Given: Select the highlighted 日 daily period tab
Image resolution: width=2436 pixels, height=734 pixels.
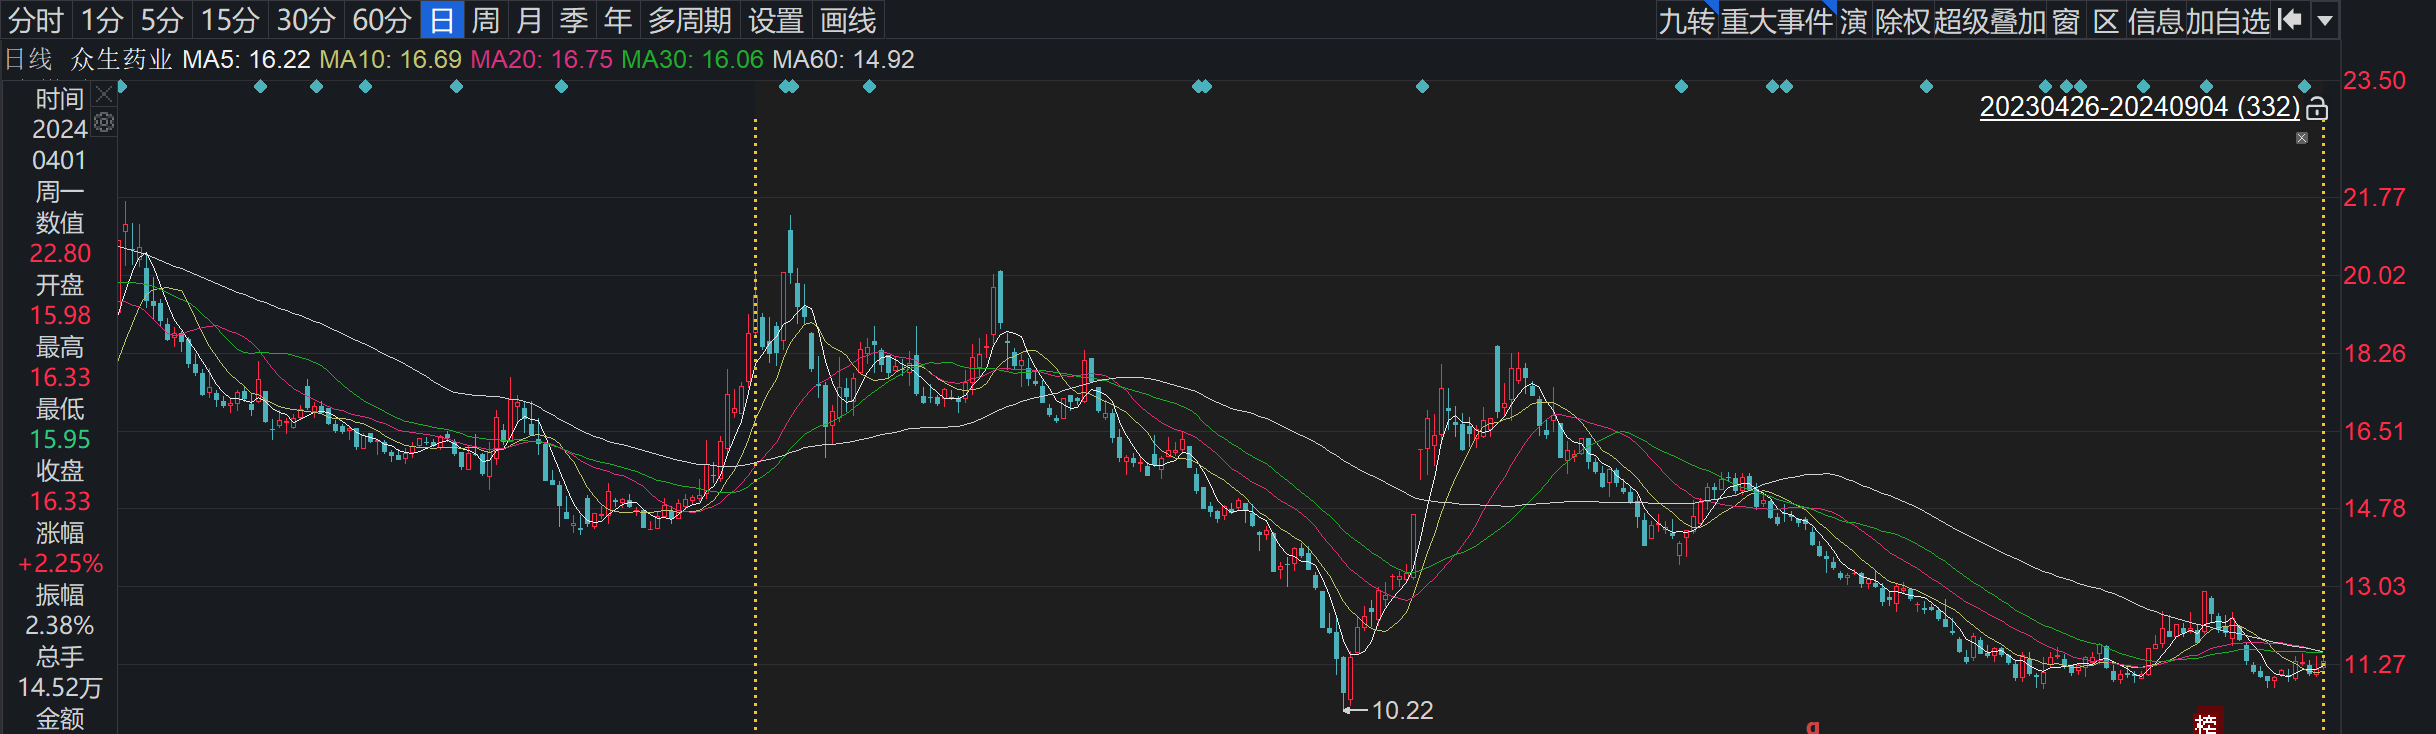Looking at the screenshot, I should click(x=442, y=20).
